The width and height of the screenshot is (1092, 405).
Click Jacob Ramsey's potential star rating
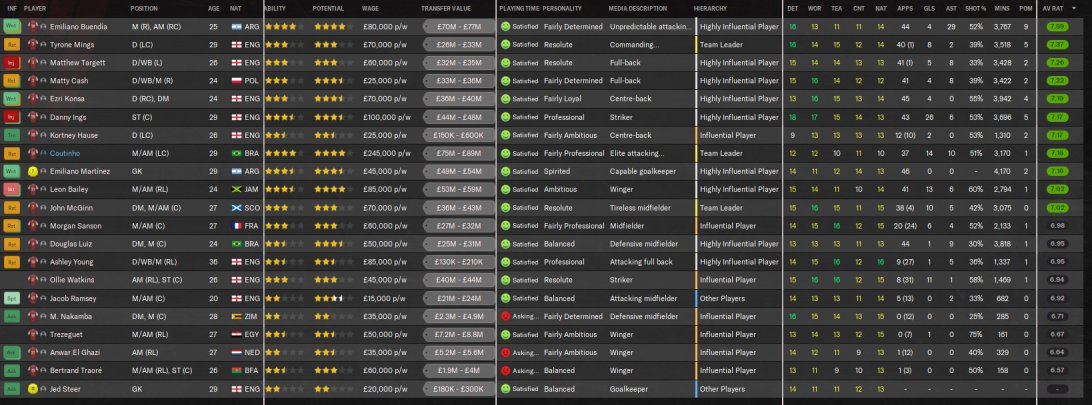coord(330,298)
